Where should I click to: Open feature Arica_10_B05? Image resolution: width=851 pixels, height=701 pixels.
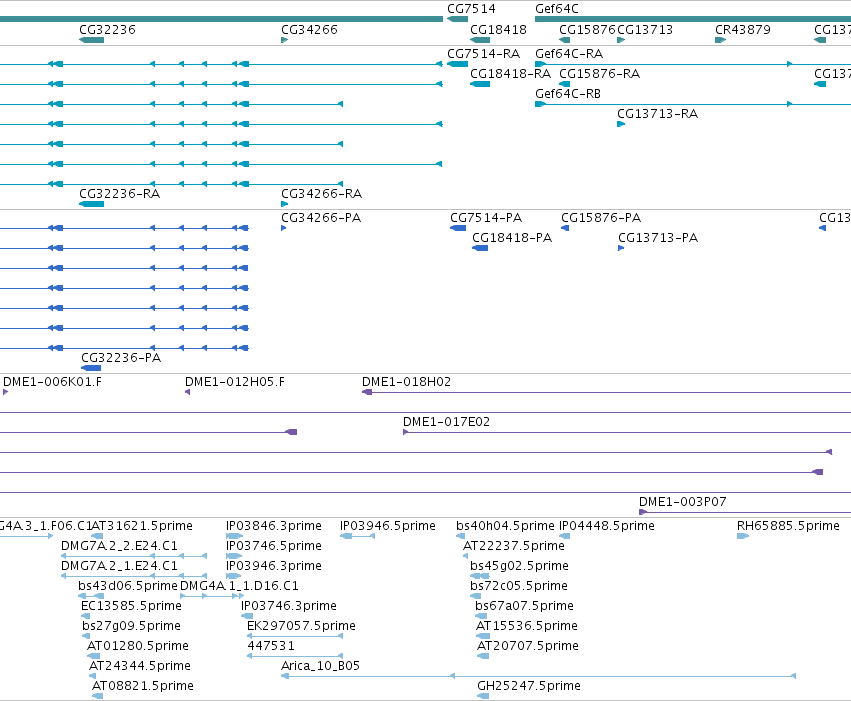click(x=320, y=666)
